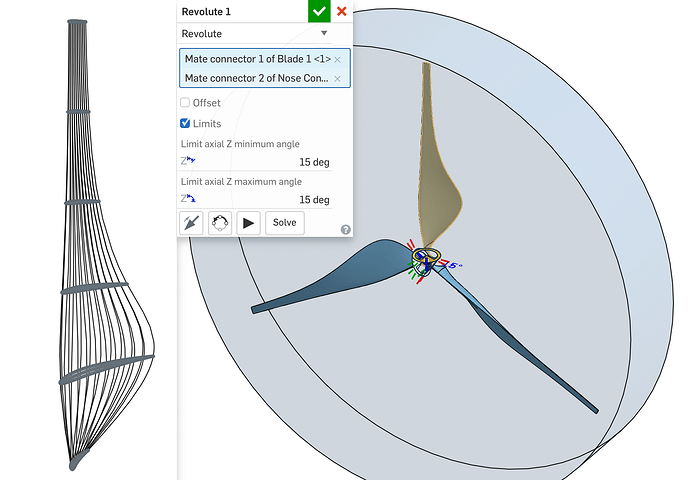690x480 pixels.
Task: Open the Revolute mate type dropdown
Action: click(255, 34)
